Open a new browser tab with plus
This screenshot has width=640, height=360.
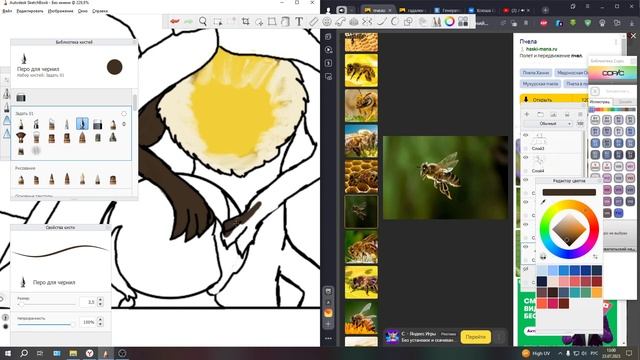click(x=545, y=10)
